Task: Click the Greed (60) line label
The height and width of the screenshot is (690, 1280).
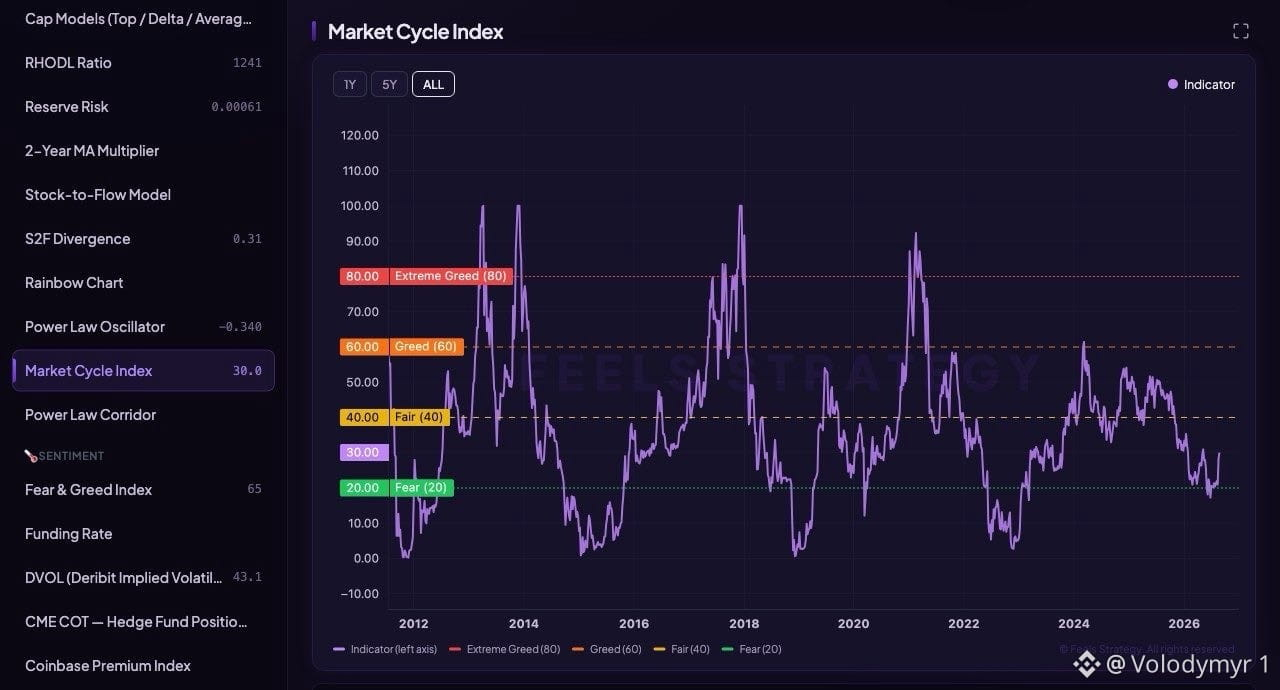Action: (x=426, y=347)
